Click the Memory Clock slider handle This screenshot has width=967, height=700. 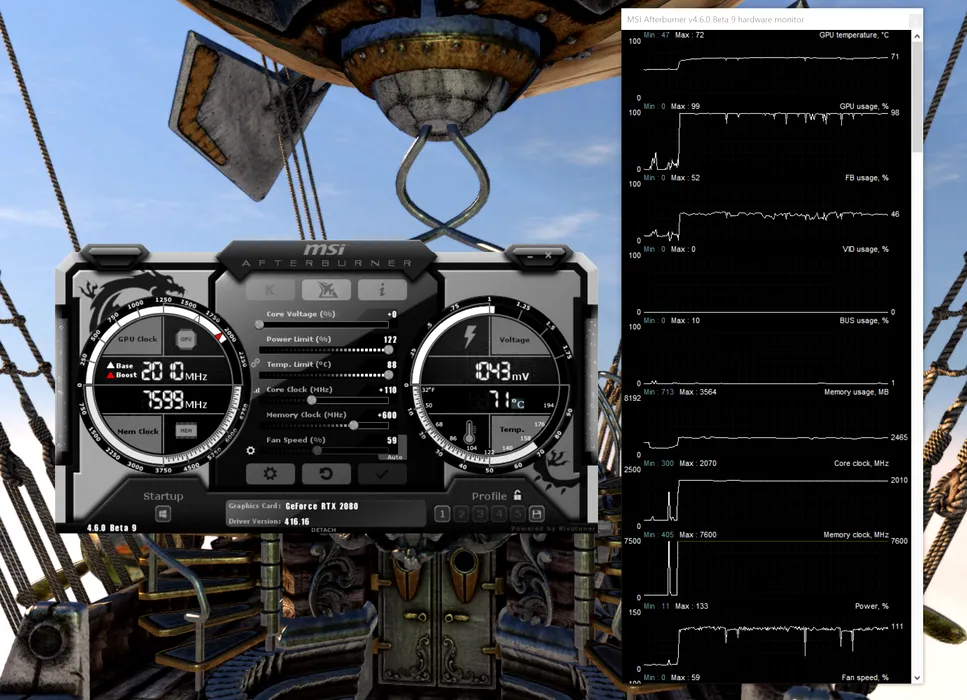[x=353, y=426]
